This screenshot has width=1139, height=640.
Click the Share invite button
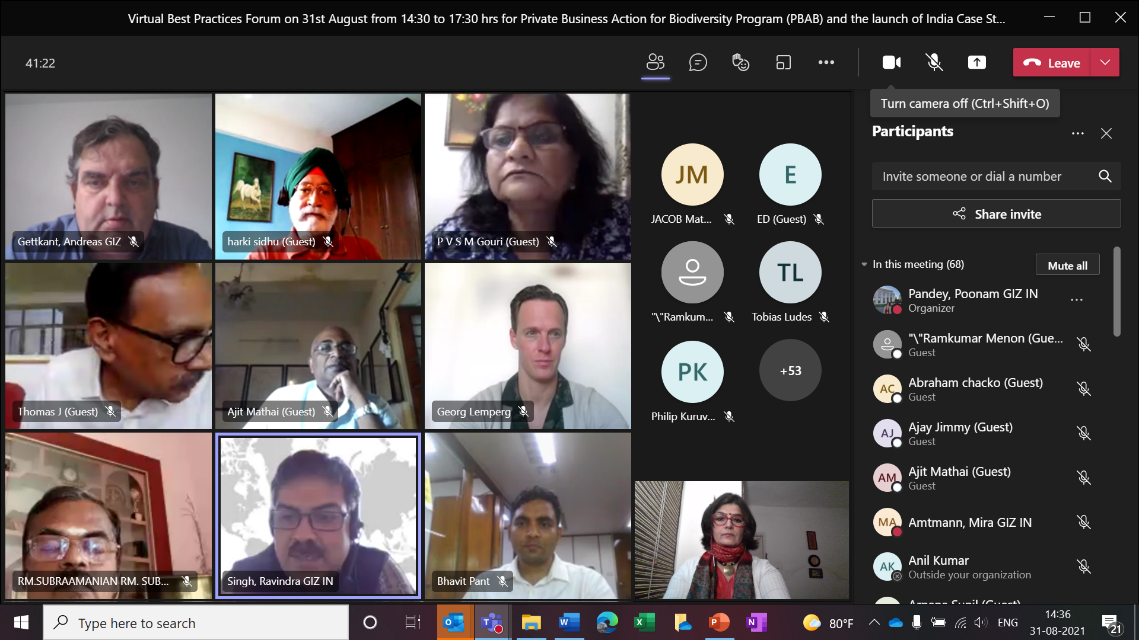pyautogui.click(x=996, y=214)
